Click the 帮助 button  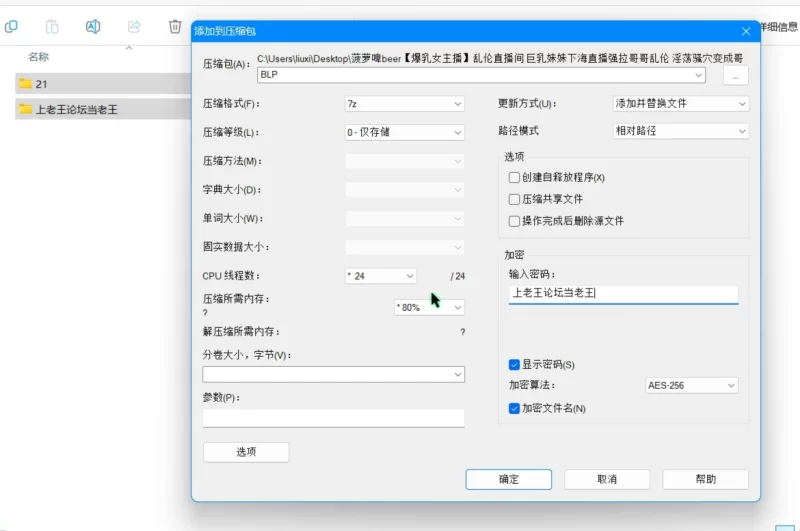tap(706, 479)
